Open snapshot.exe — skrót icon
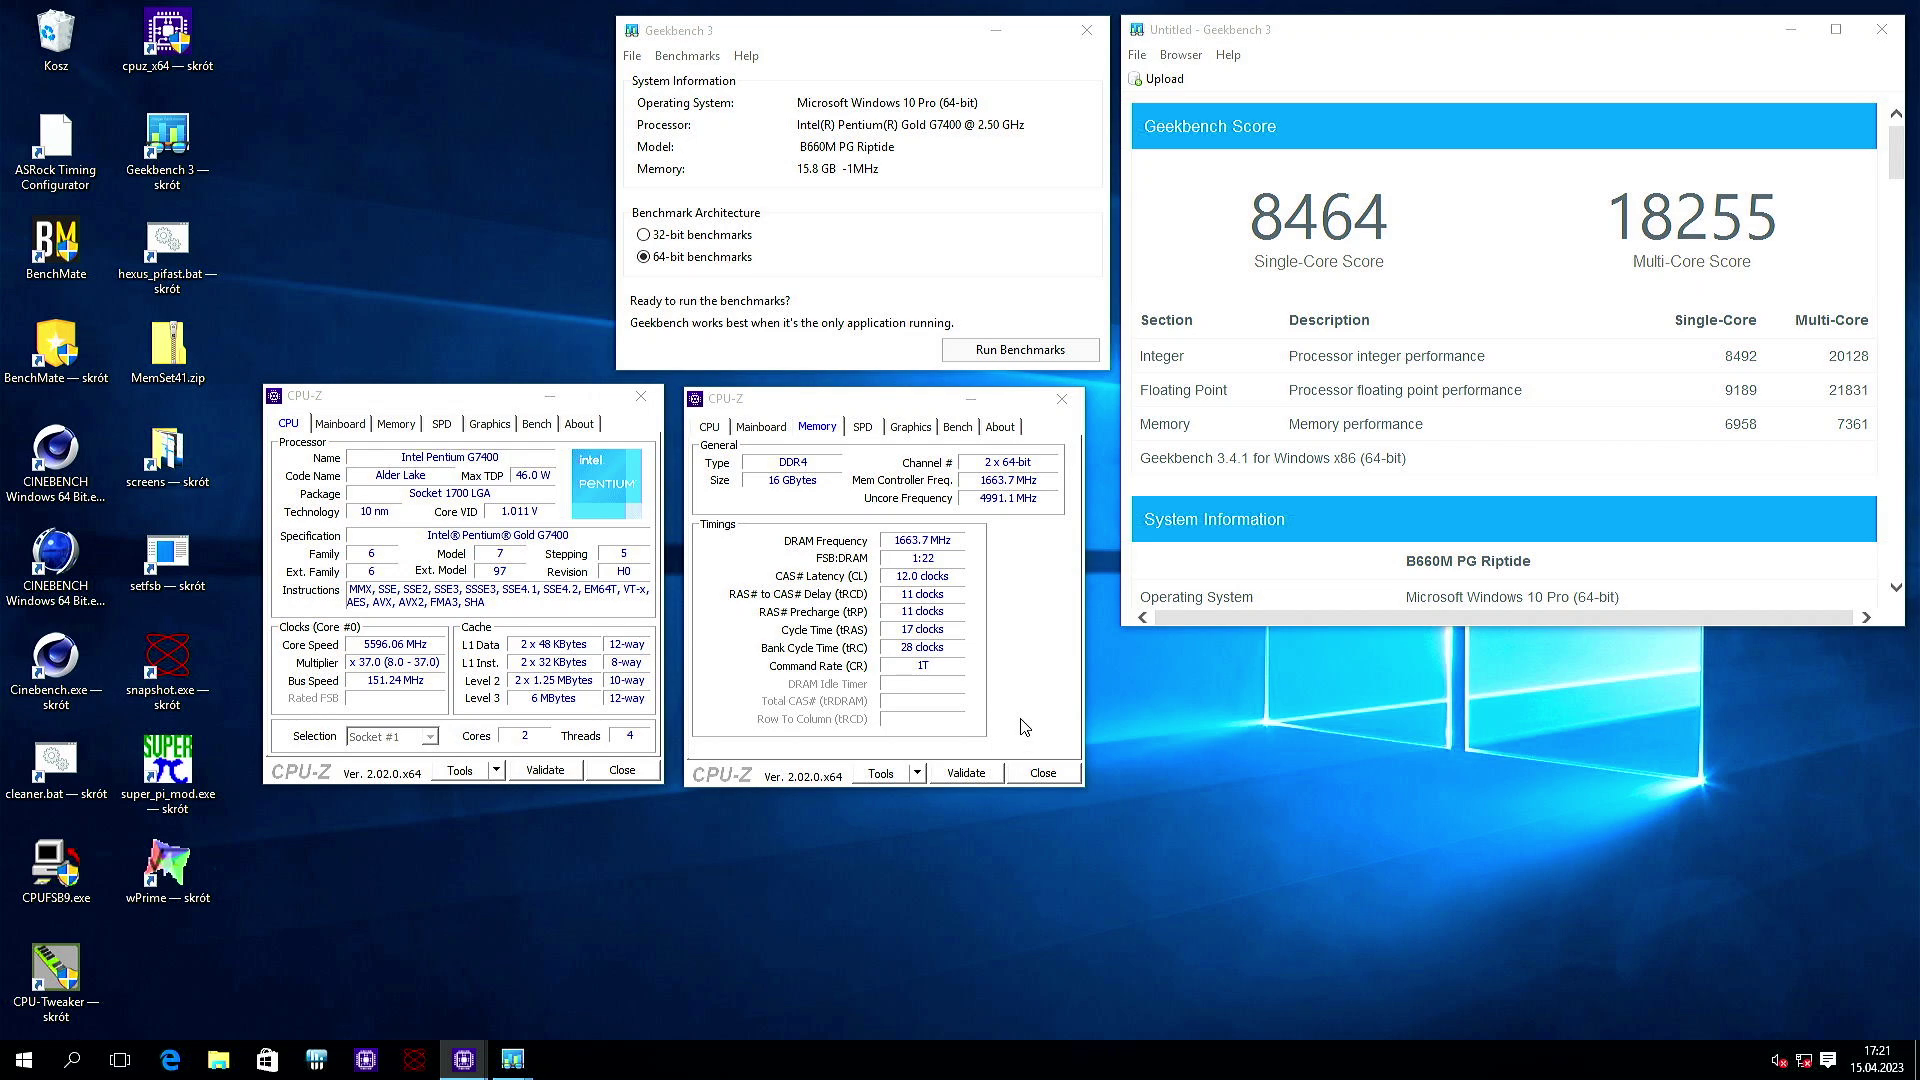This screenshot has width=1920, height=1080. click(167, 656)
